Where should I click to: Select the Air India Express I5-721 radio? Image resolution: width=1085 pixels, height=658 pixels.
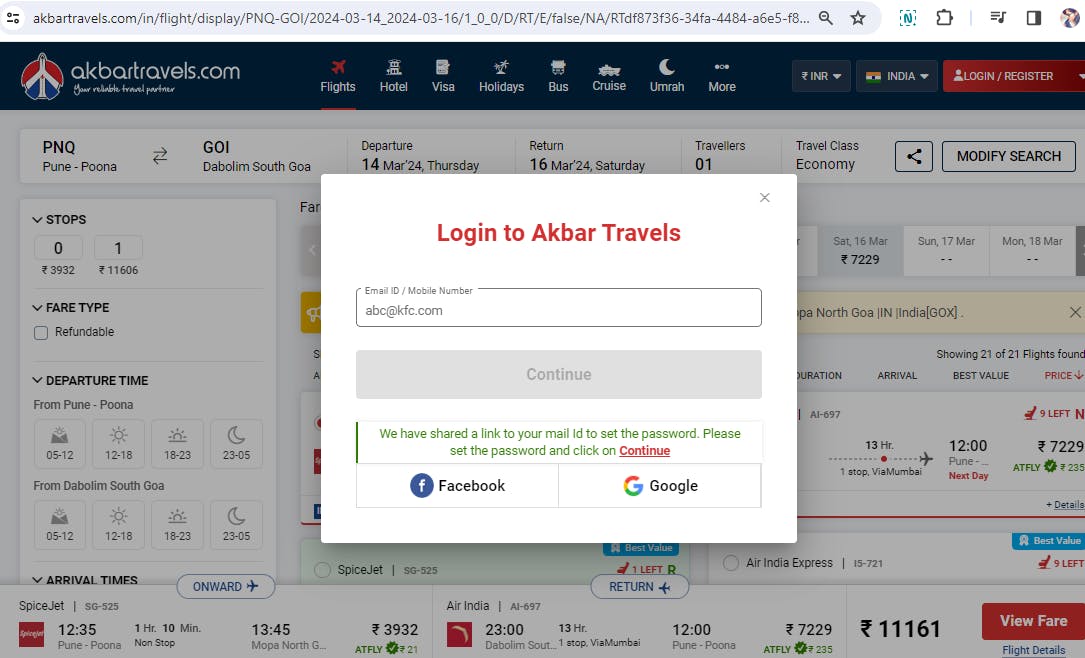[x=730, y=563]
